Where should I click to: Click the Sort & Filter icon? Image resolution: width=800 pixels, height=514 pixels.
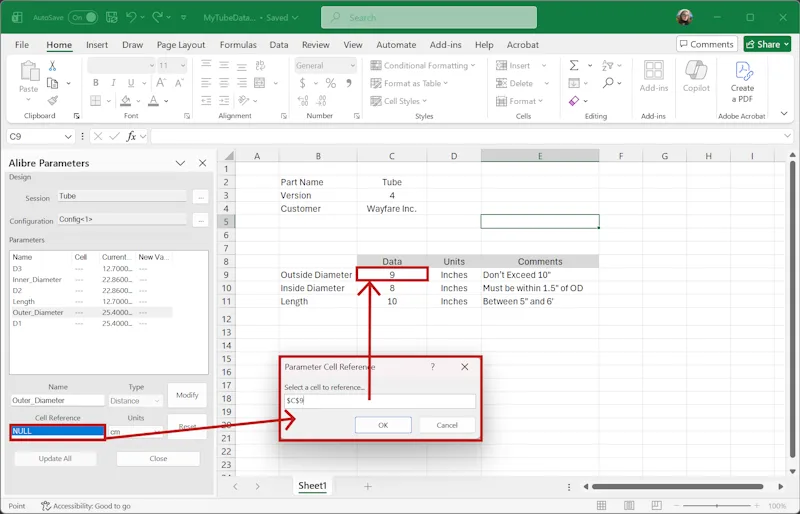pos(607,65)
